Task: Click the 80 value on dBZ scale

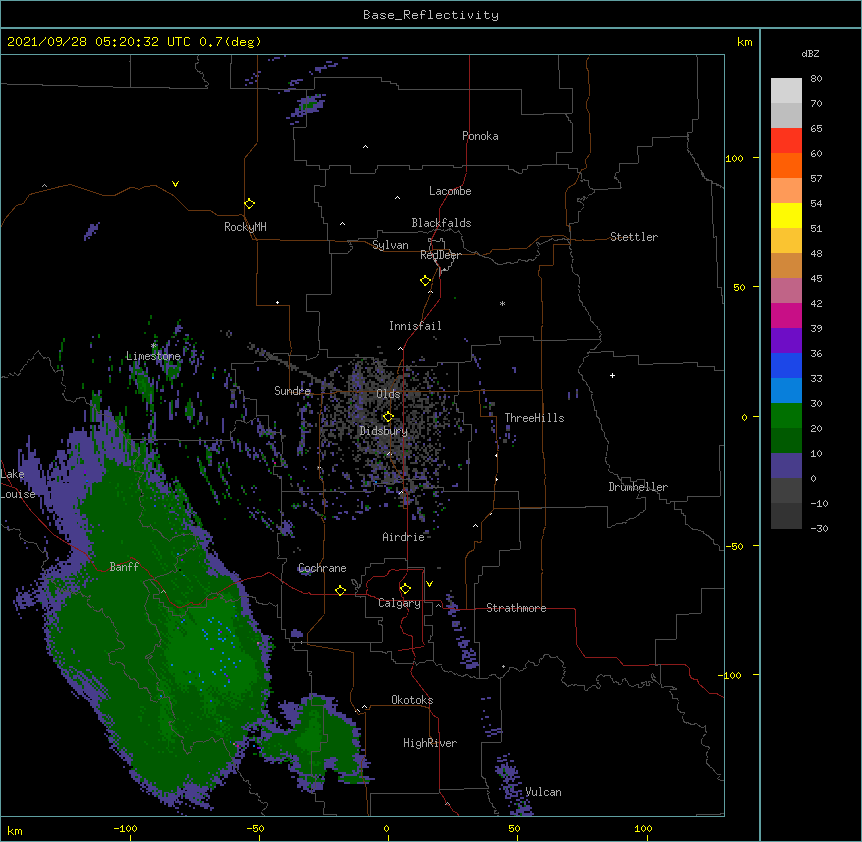Action: [816, 79]
